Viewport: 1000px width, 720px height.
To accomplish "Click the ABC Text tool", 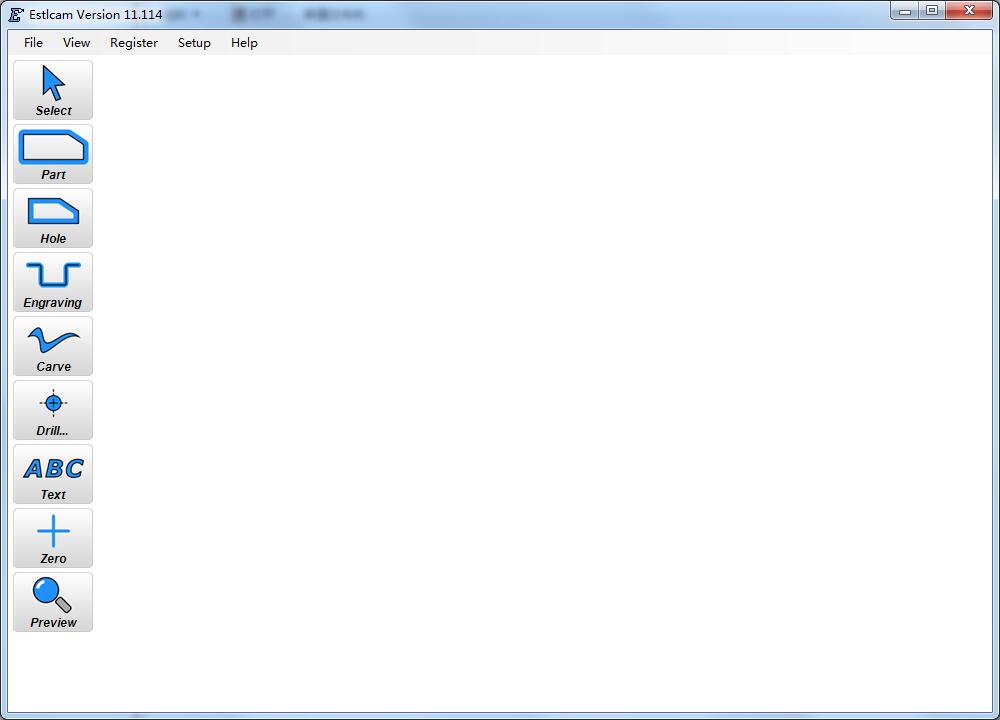I will click(53, 474).
